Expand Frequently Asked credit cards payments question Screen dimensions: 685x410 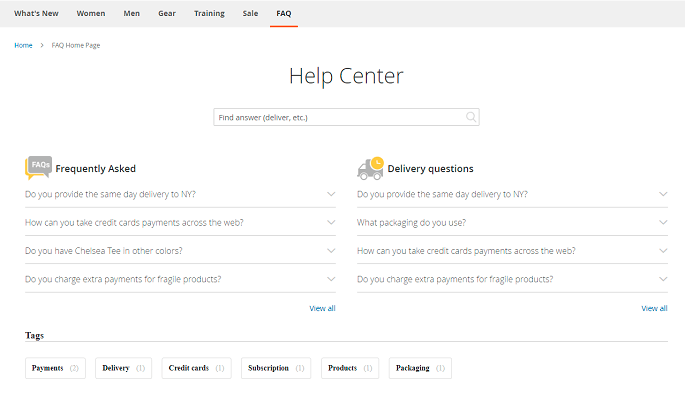(x=180, y=223)
